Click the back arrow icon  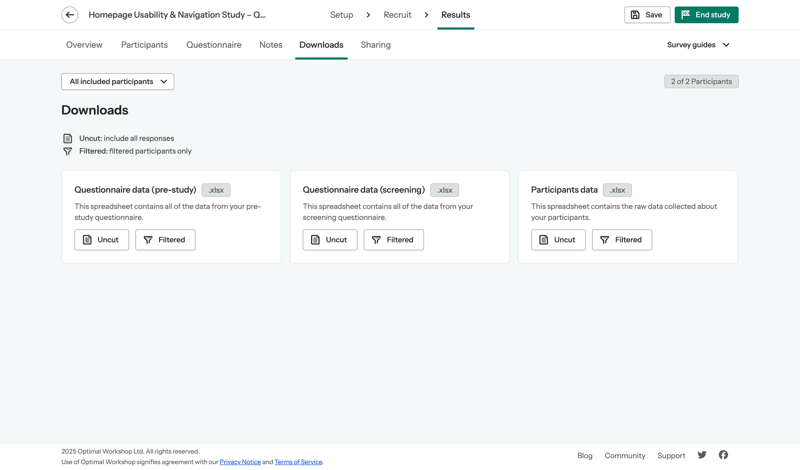coord(70,15)
